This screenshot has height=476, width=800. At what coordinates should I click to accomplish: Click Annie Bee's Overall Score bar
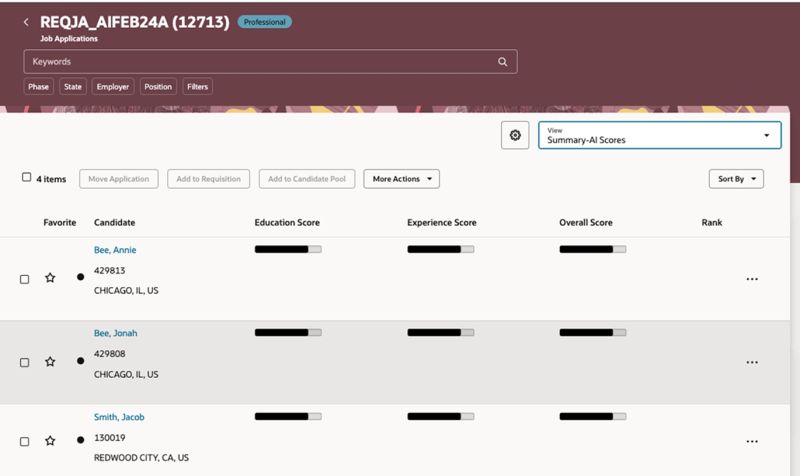coord(592,249)
